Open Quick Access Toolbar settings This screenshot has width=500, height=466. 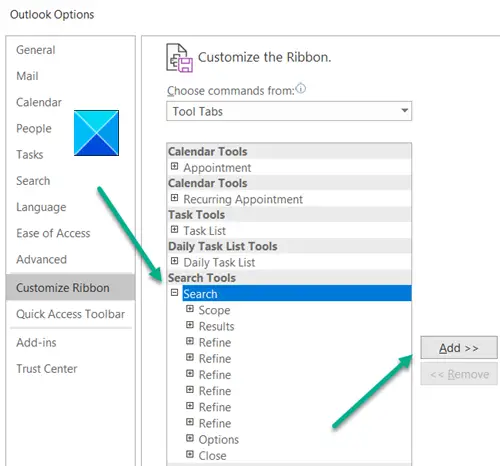70,314
